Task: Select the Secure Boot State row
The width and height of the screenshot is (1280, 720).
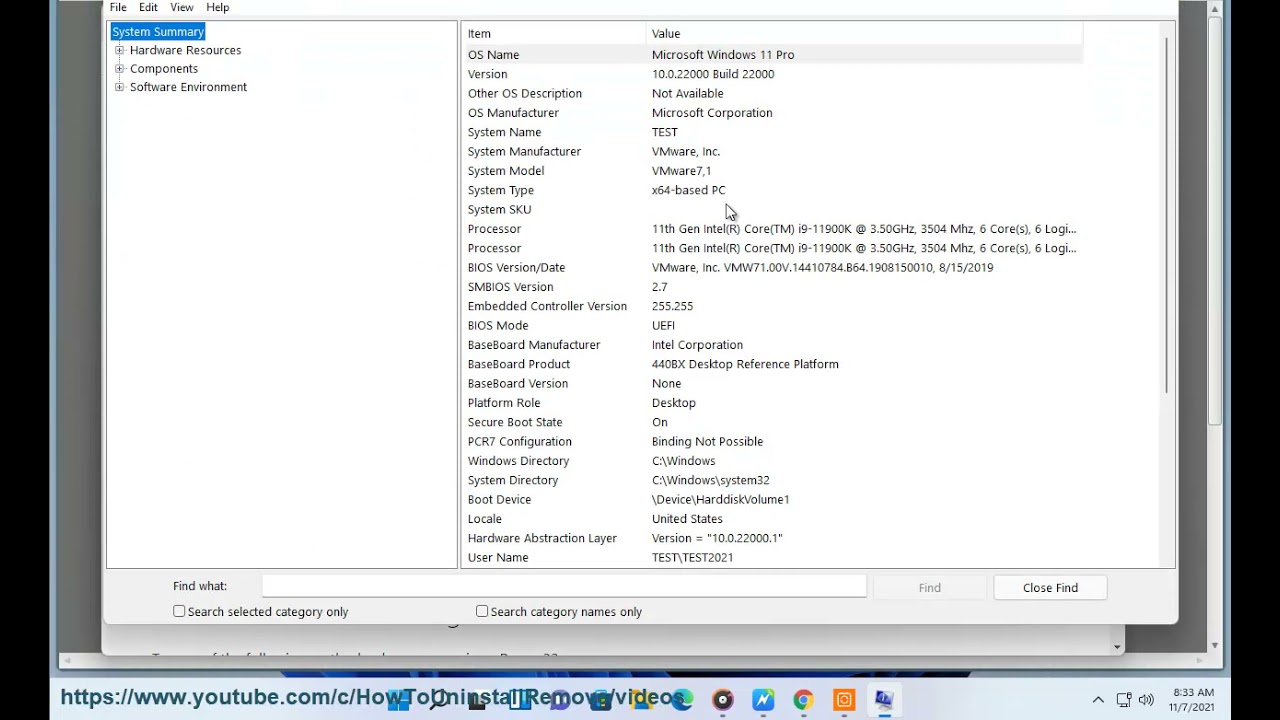Action: (x=772, y=422)
